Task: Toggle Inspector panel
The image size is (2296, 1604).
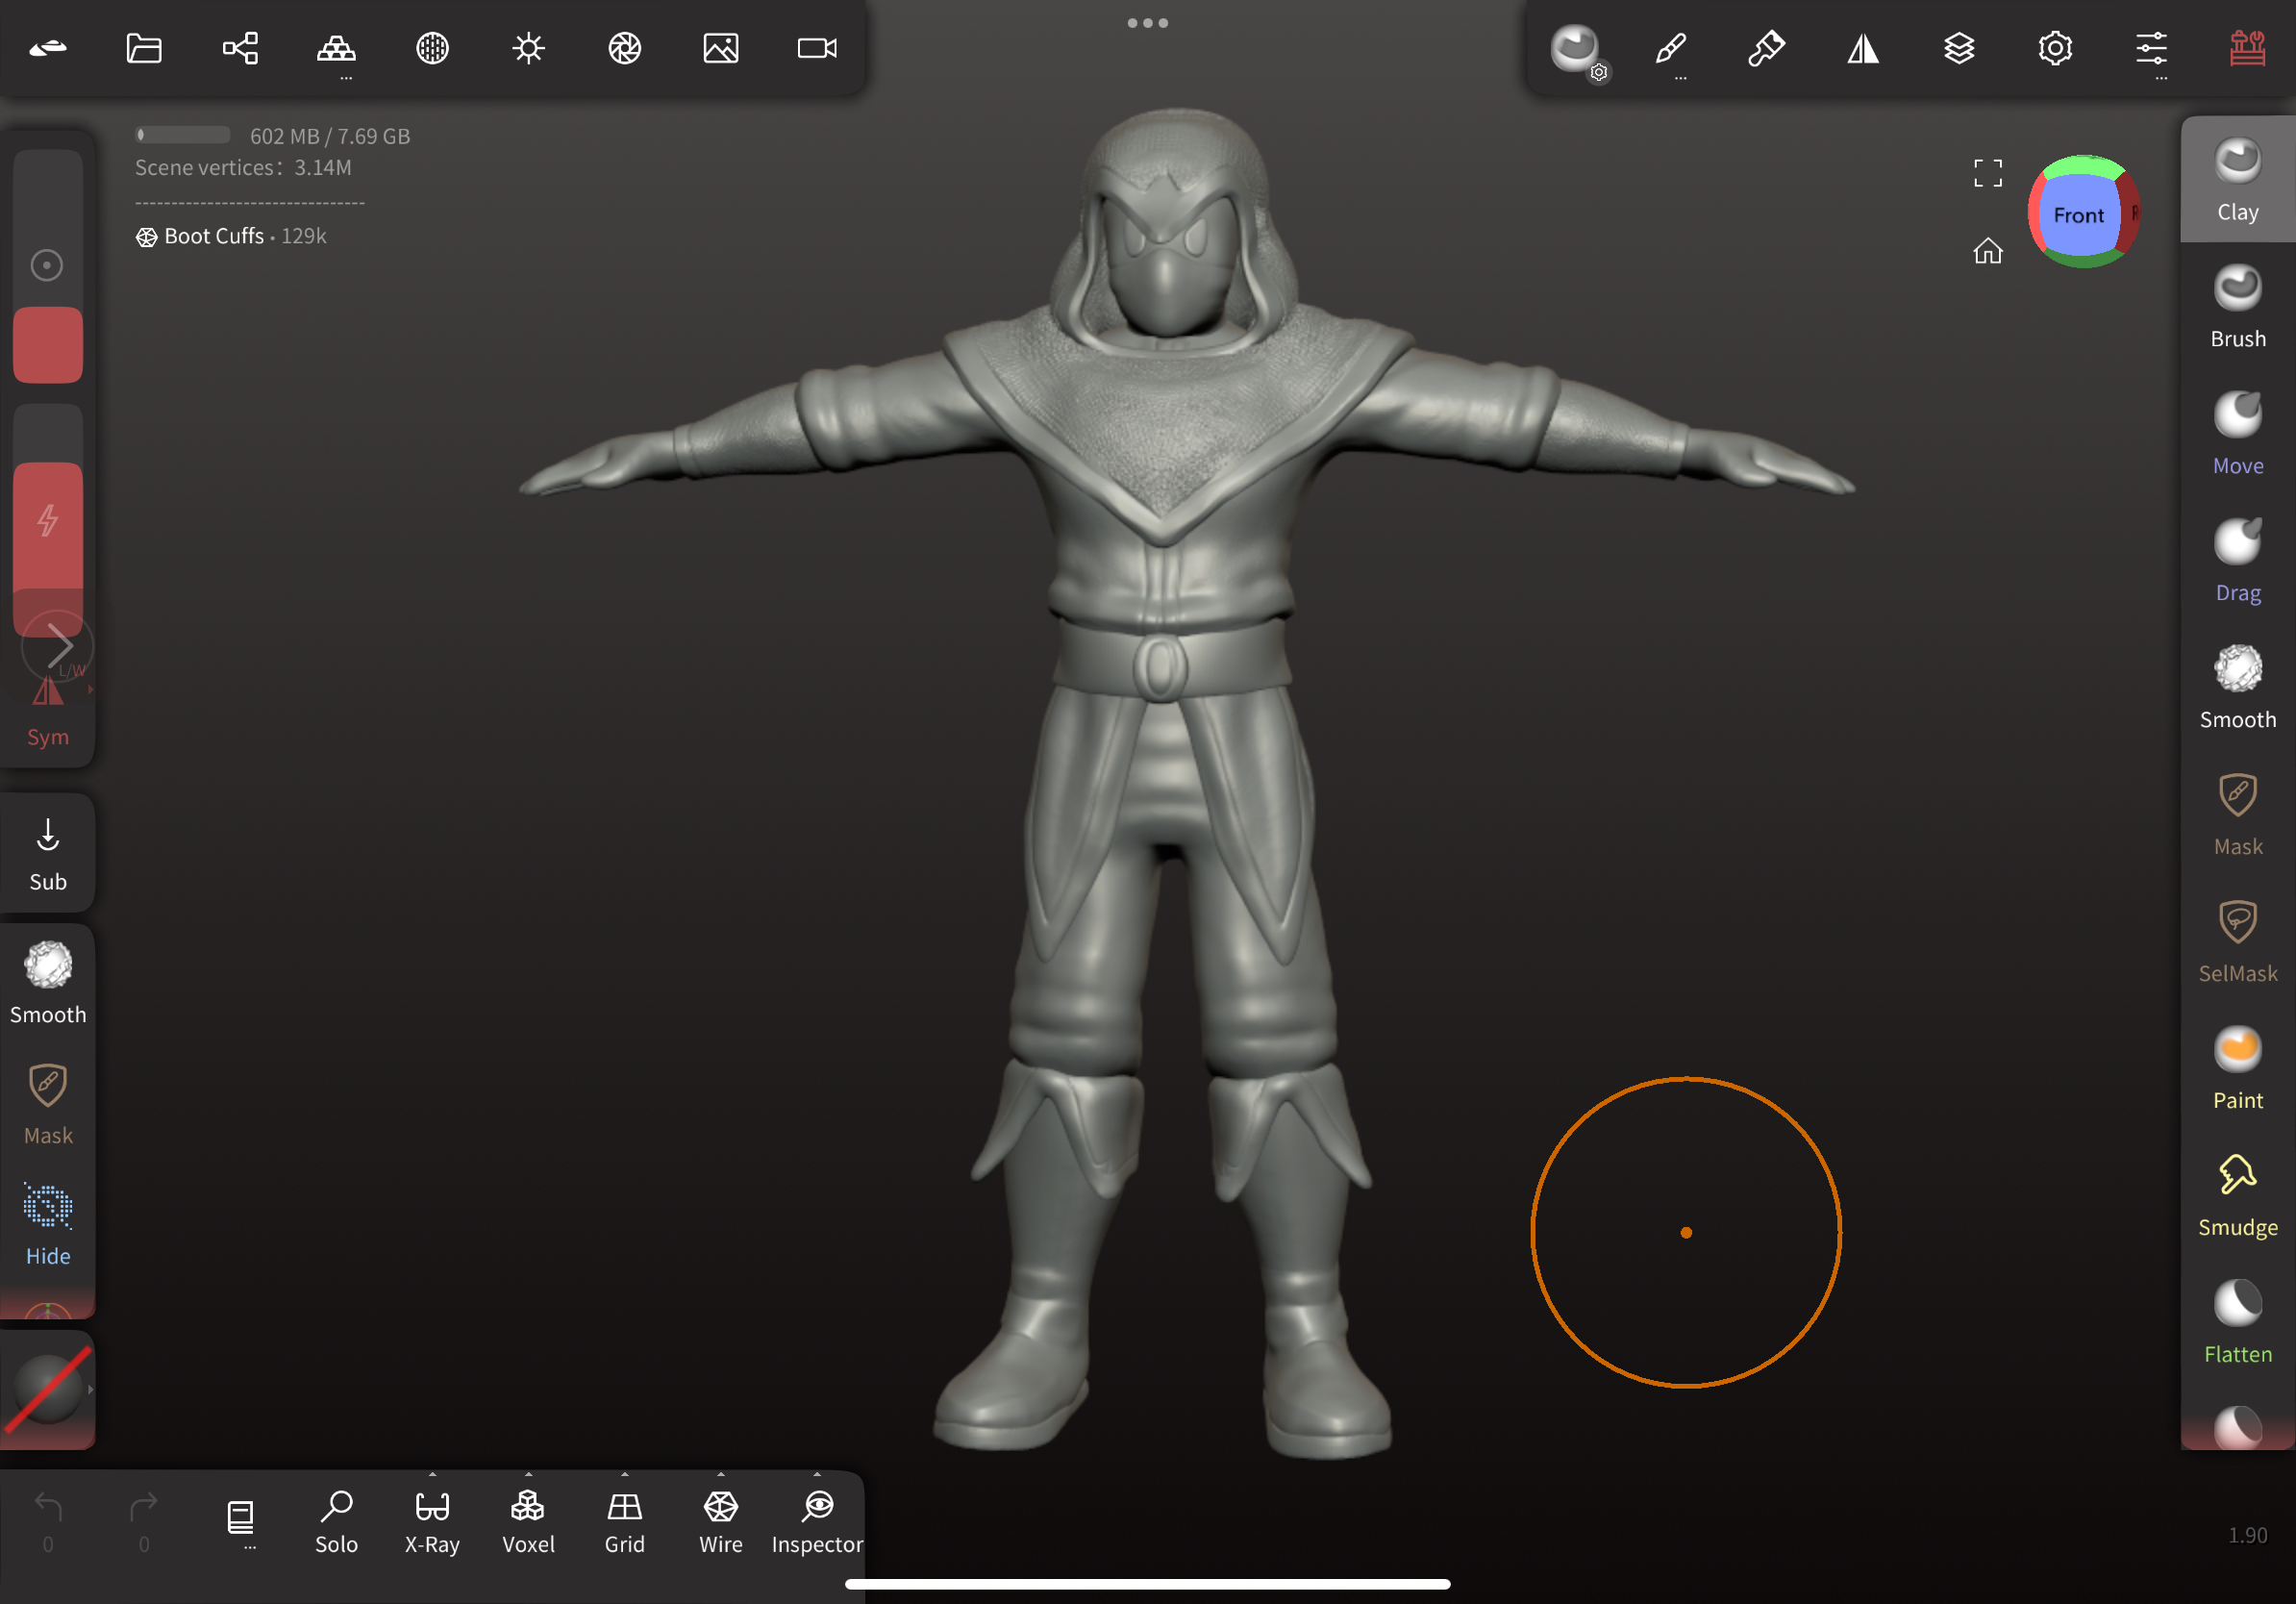Action: coord(817,1522)
